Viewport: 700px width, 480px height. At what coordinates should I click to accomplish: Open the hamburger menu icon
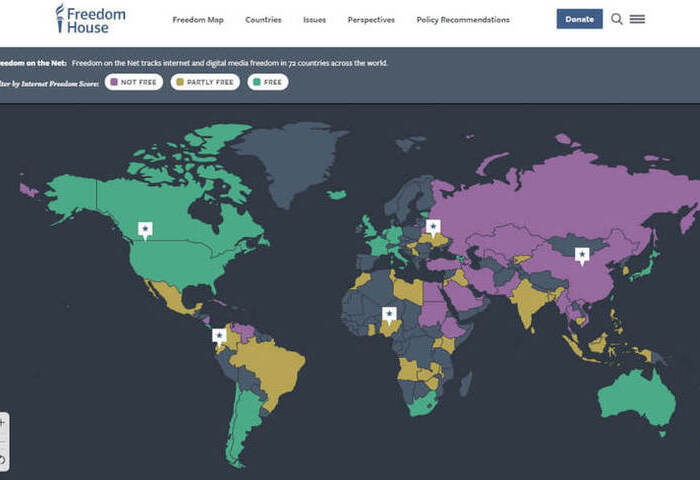[637, 19]
